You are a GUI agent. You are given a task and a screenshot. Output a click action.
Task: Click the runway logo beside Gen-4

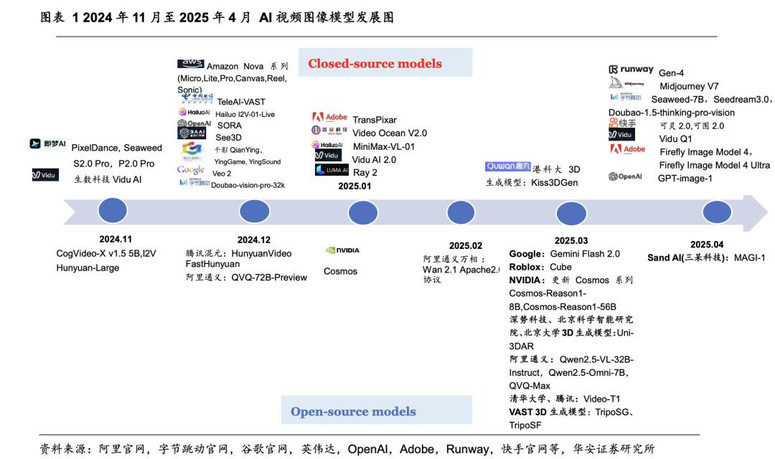click(x=631, y=69)
